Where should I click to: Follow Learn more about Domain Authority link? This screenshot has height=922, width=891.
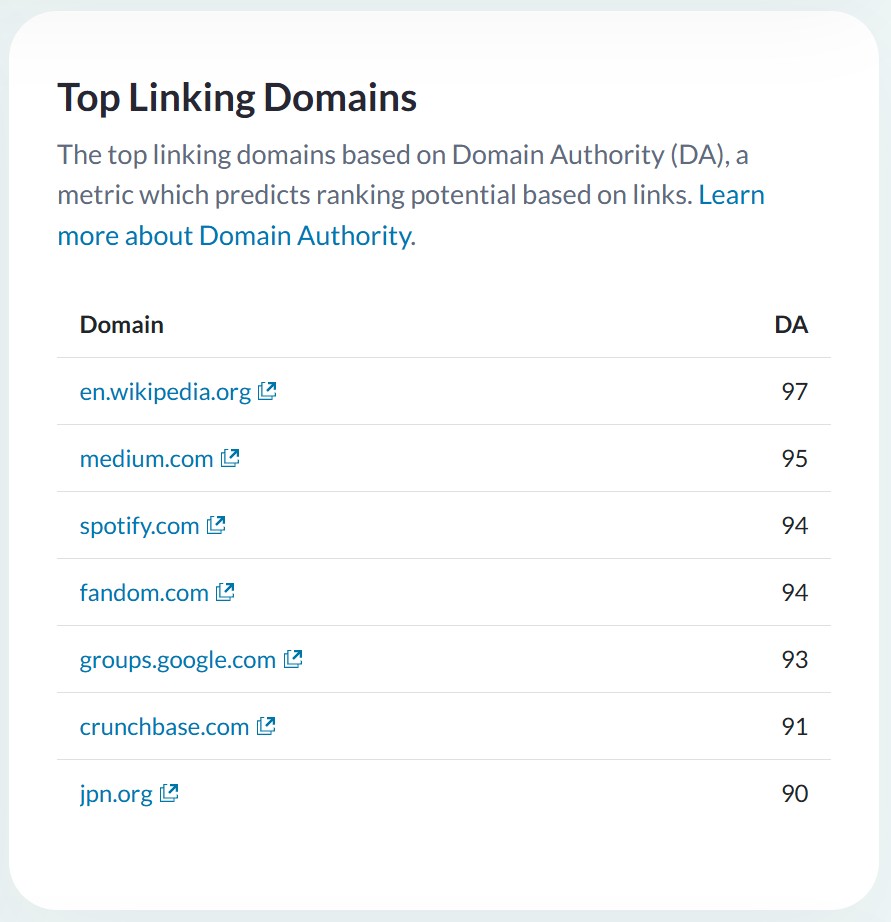234,236
